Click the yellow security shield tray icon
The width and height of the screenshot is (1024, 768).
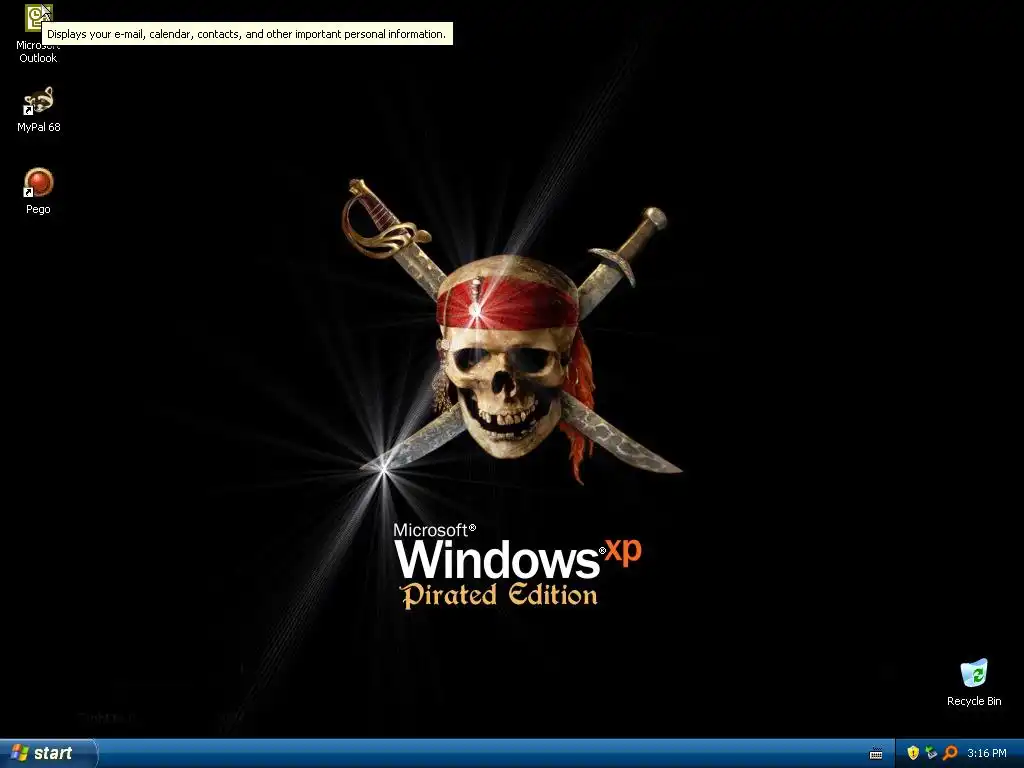pos(913,753)
